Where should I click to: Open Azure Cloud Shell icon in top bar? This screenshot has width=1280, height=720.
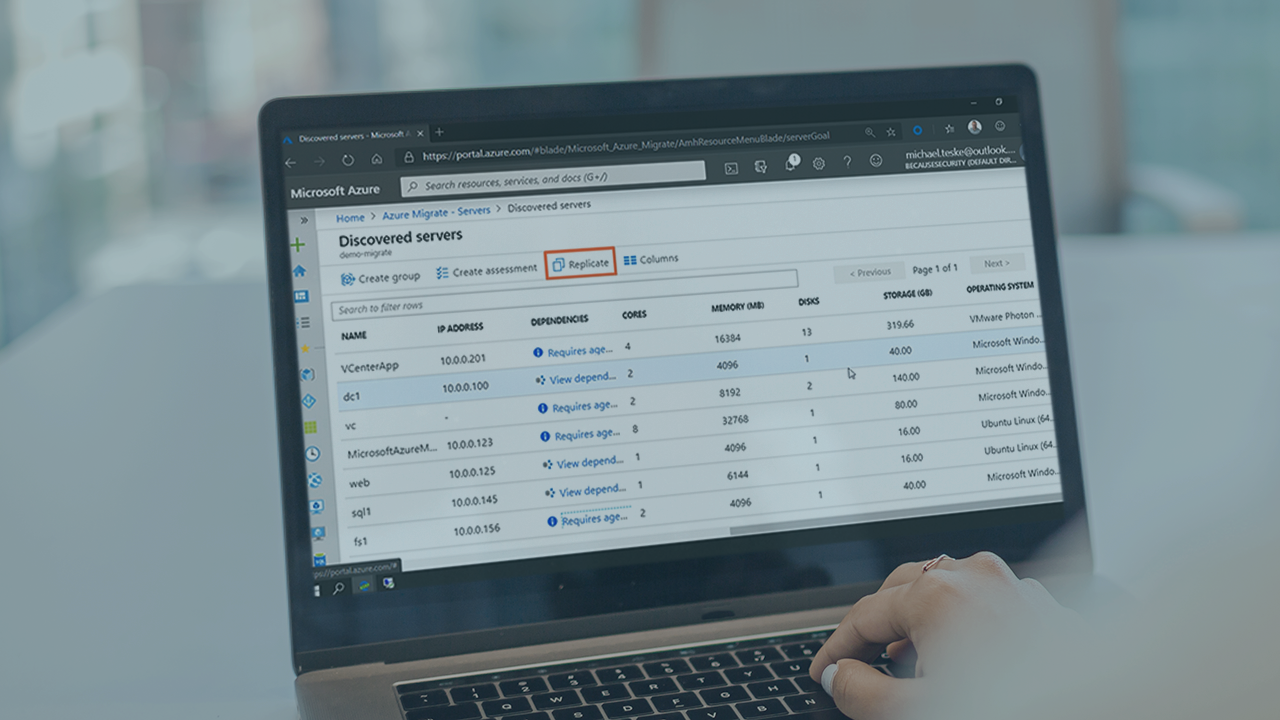coord(731,168)
